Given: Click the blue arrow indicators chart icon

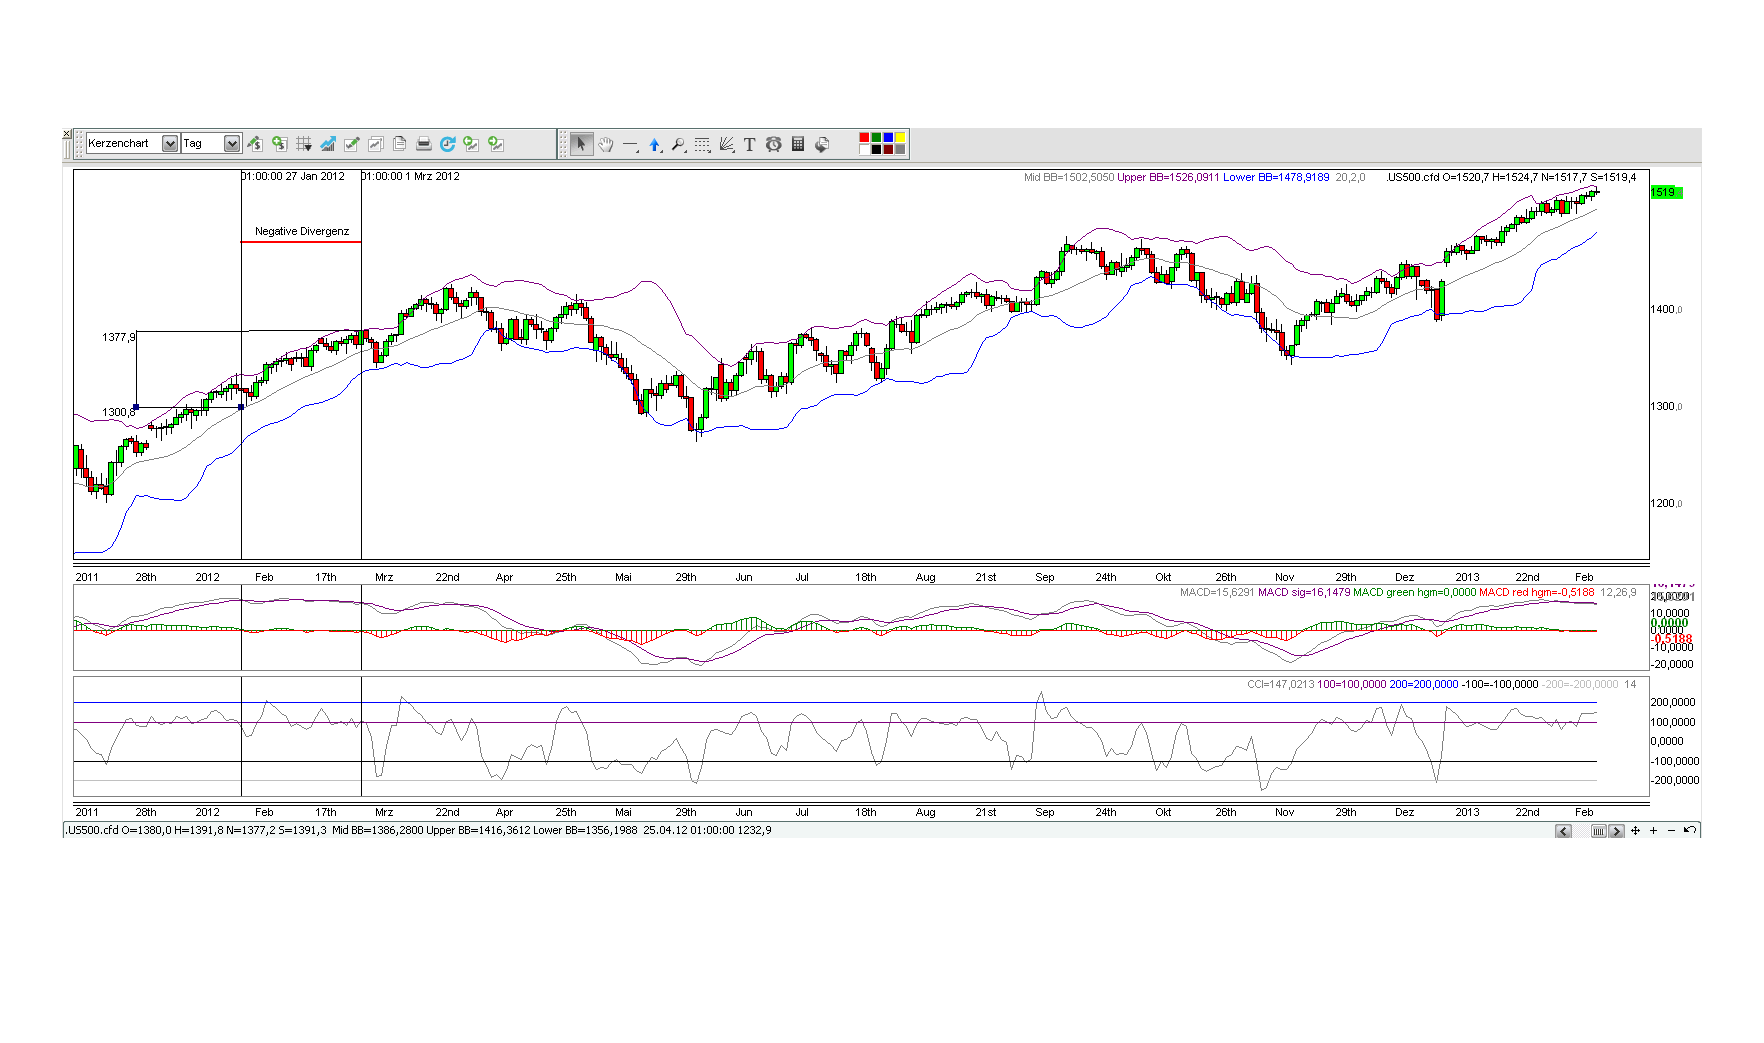Looking at the screenshot, I should coord(327,144).
